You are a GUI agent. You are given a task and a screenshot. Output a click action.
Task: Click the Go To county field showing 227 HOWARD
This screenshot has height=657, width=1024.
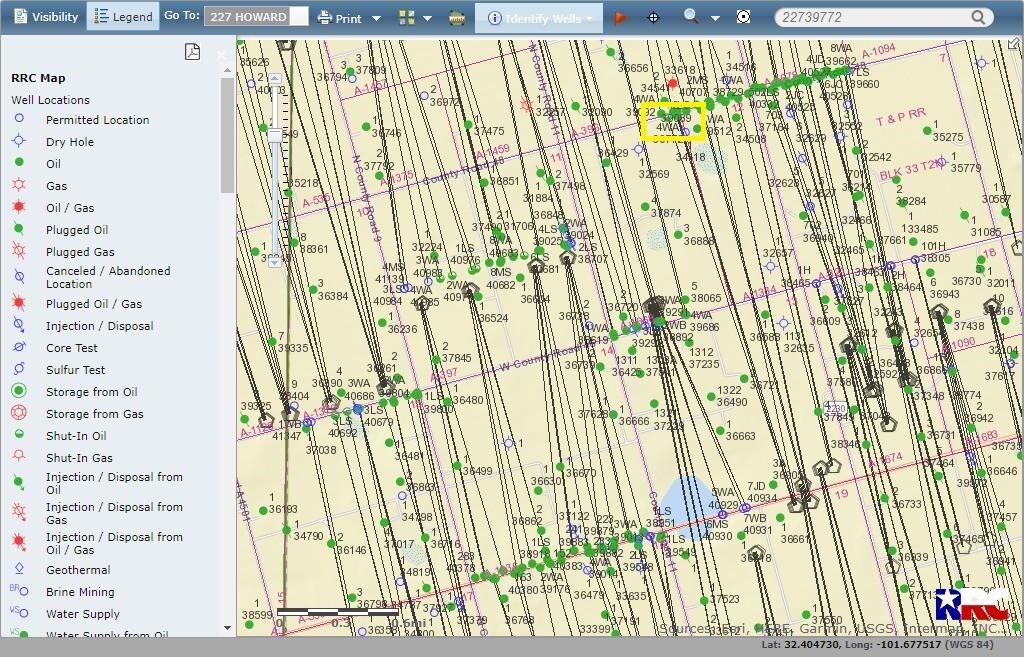tap(248, 17)
